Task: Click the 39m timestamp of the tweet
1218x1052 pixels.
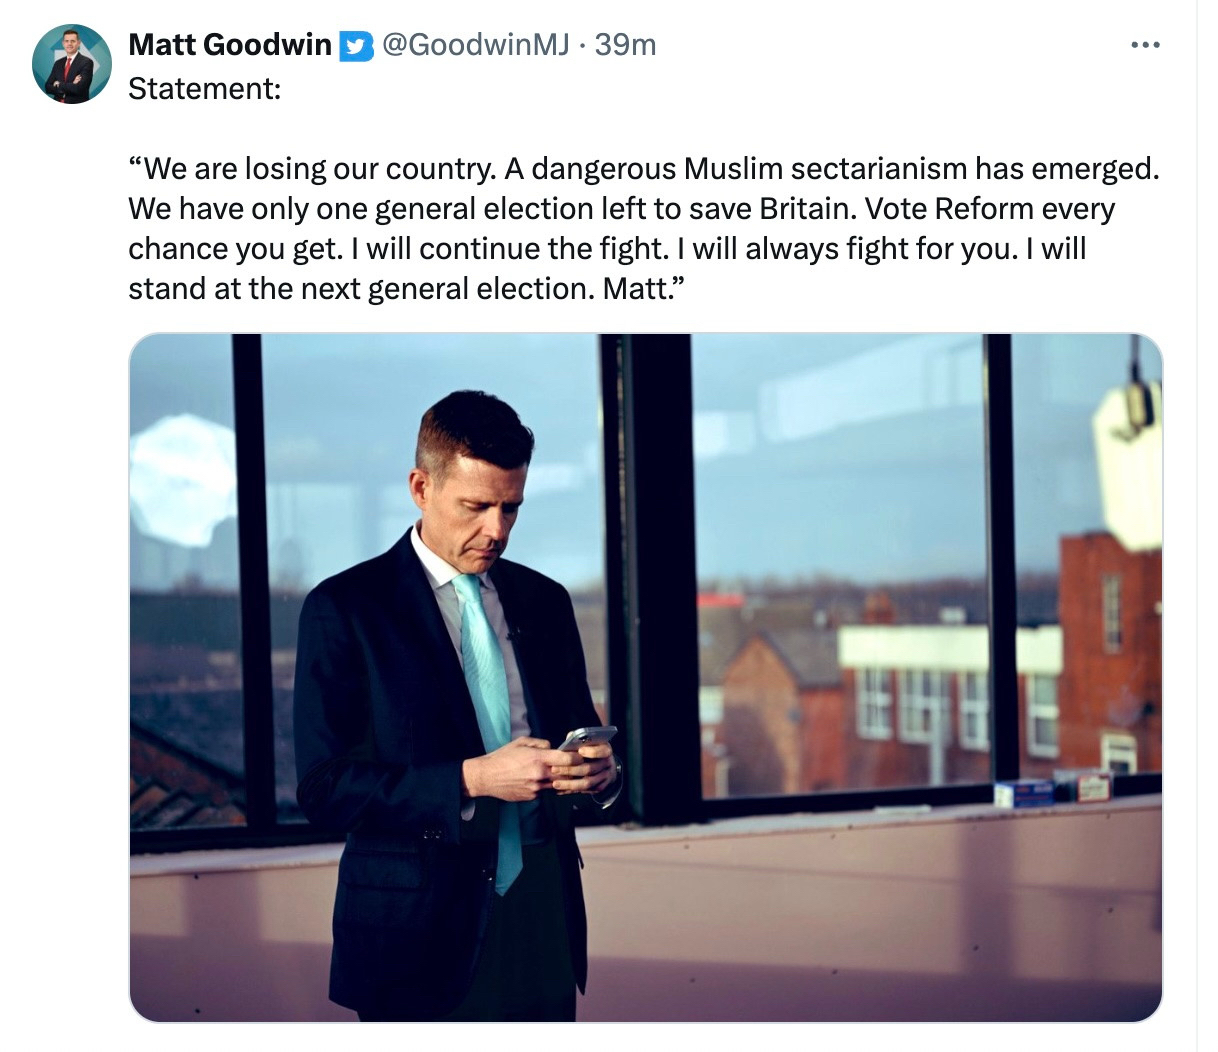Action: [x=626, y=45]
